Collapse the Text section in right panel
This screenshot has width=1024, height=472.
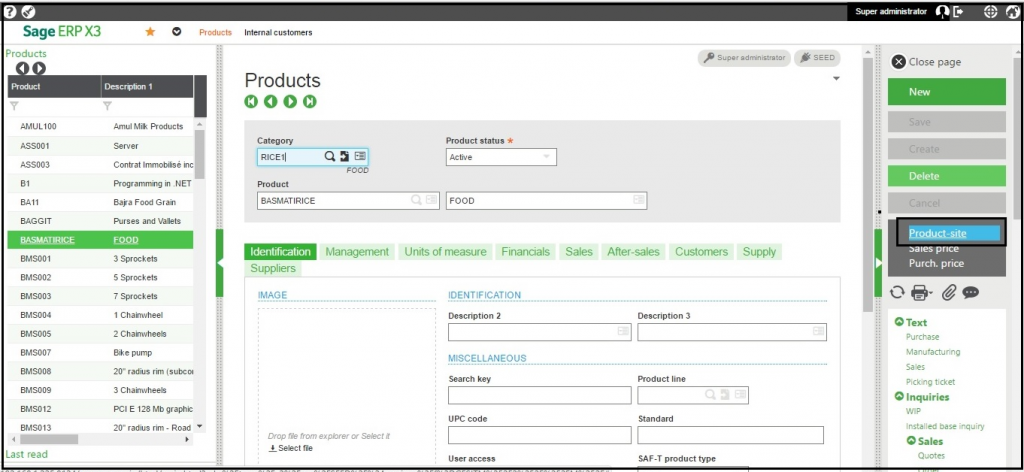click(899, 323)
